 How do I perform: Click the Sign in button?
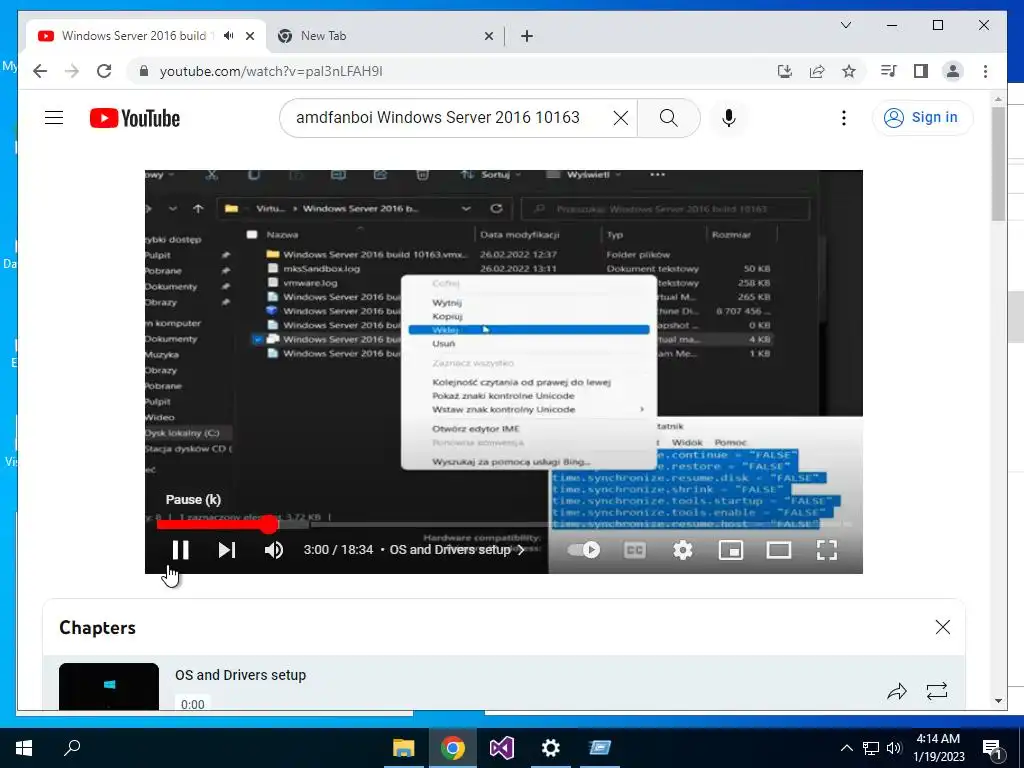click(x=922, y=118)
